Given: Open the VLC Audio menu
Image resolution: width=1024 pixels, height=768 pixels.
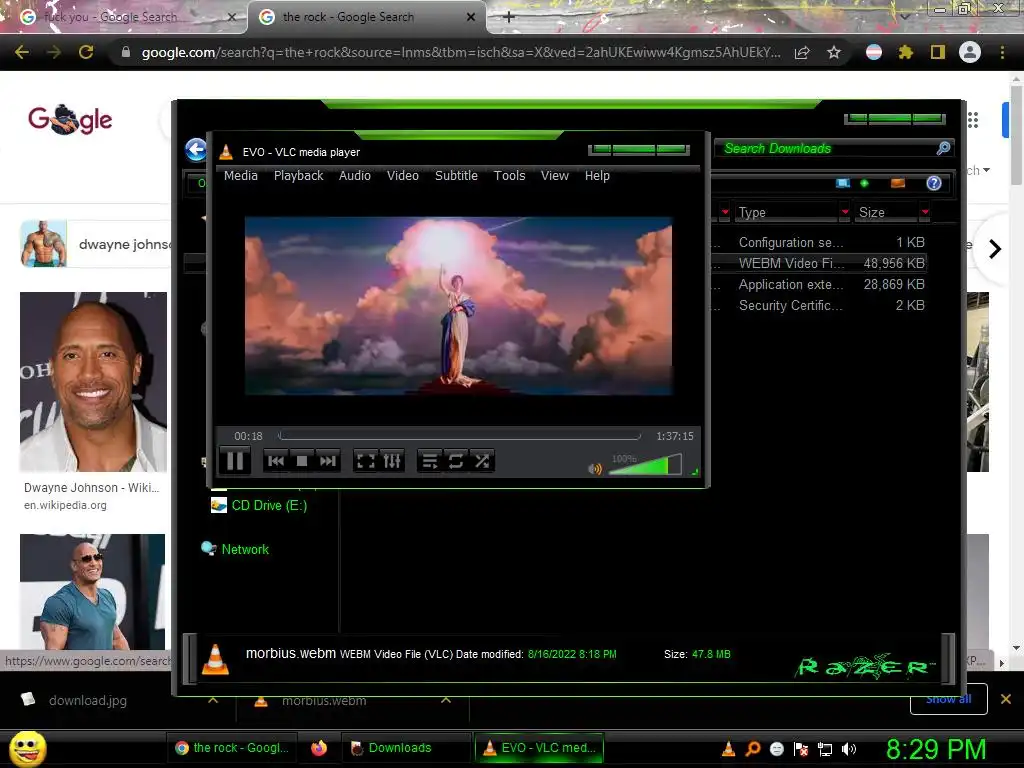Looking at the screenshot, I should click(355, 176).
